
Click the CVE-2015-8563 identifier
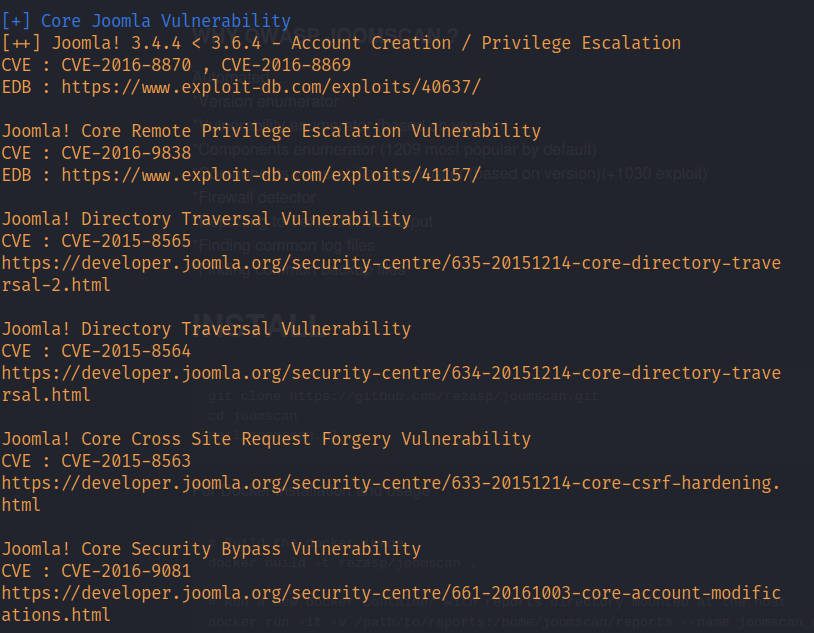[126, 461]
